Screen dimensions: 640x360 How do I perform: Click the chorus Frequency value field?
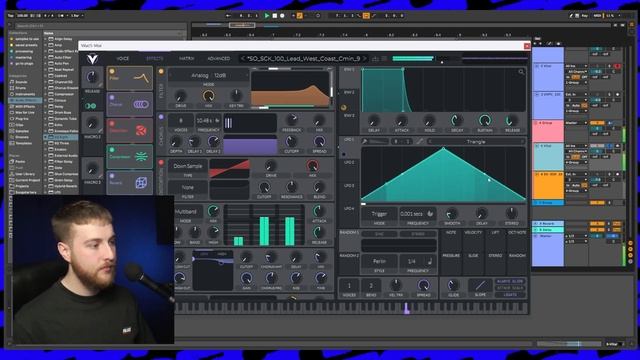[208, 121]
